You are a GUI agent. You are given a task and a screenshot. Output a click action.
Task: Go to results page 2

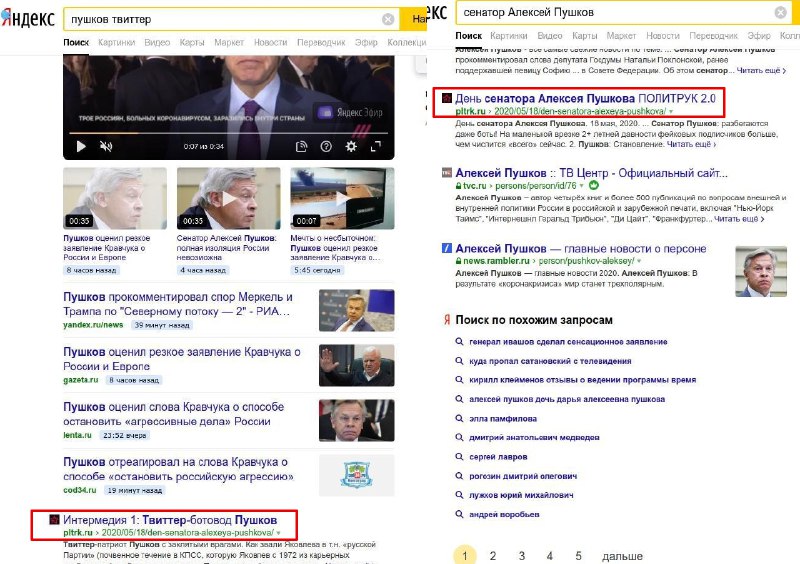point(493,556)
